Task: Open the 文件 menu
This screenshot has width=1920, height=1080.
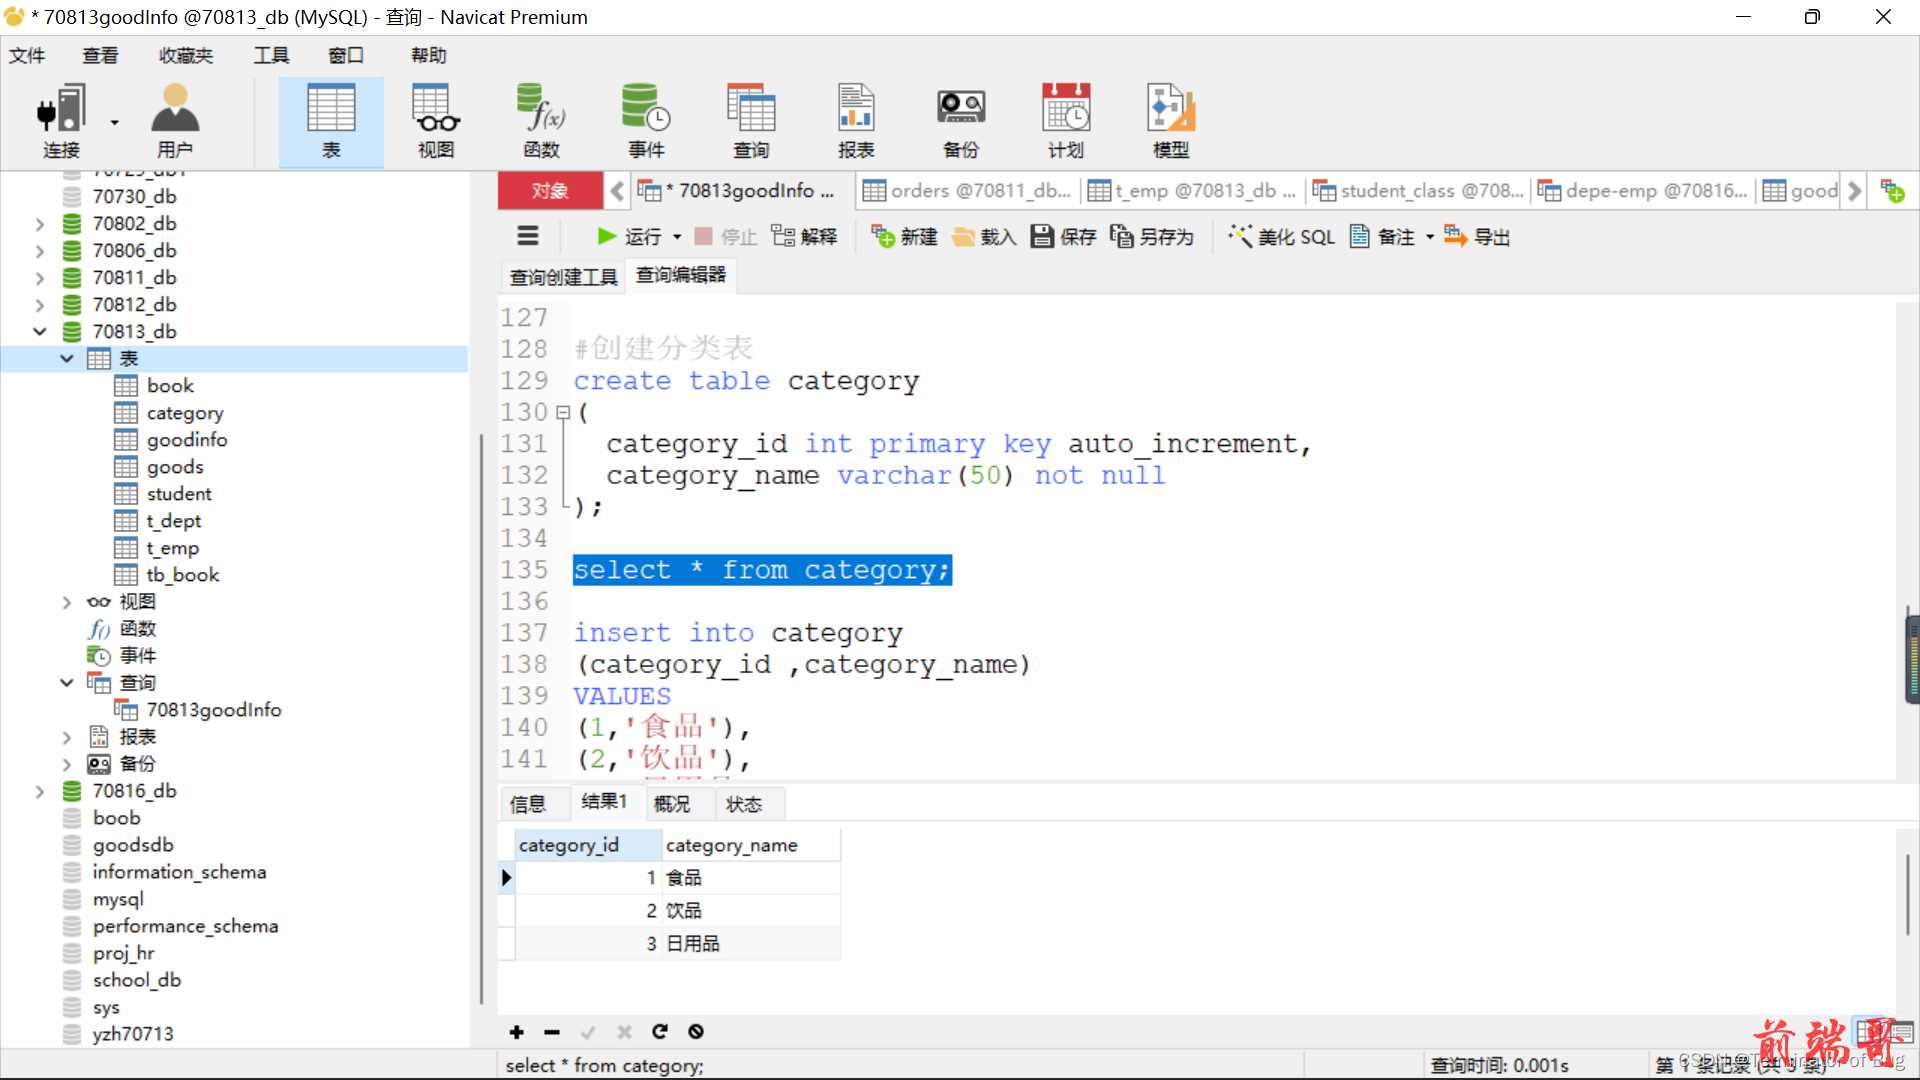Action: point(27,55)
